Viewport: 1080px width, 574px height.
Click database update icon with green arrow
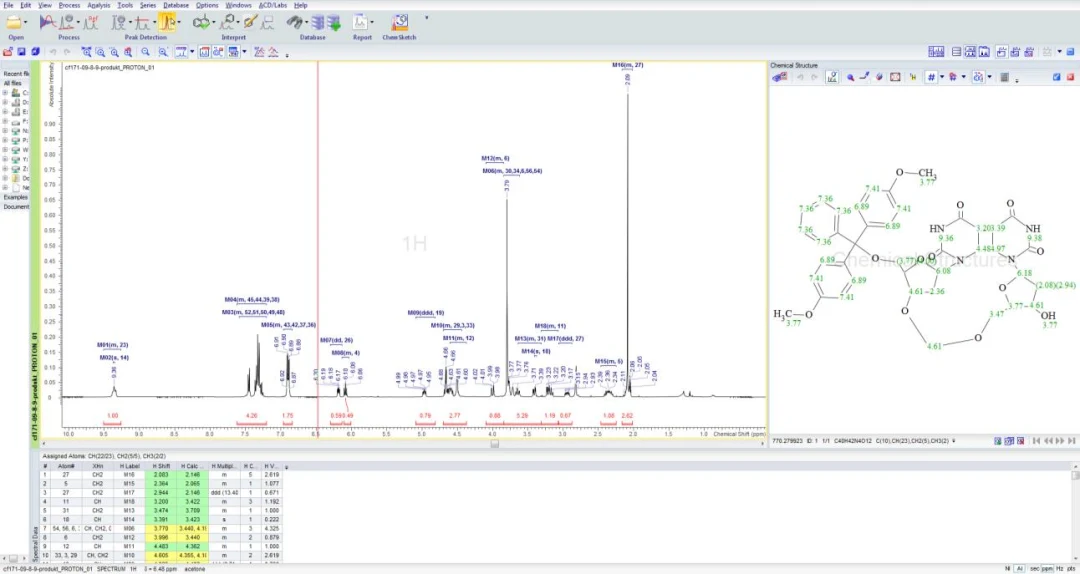click(334, 23)
